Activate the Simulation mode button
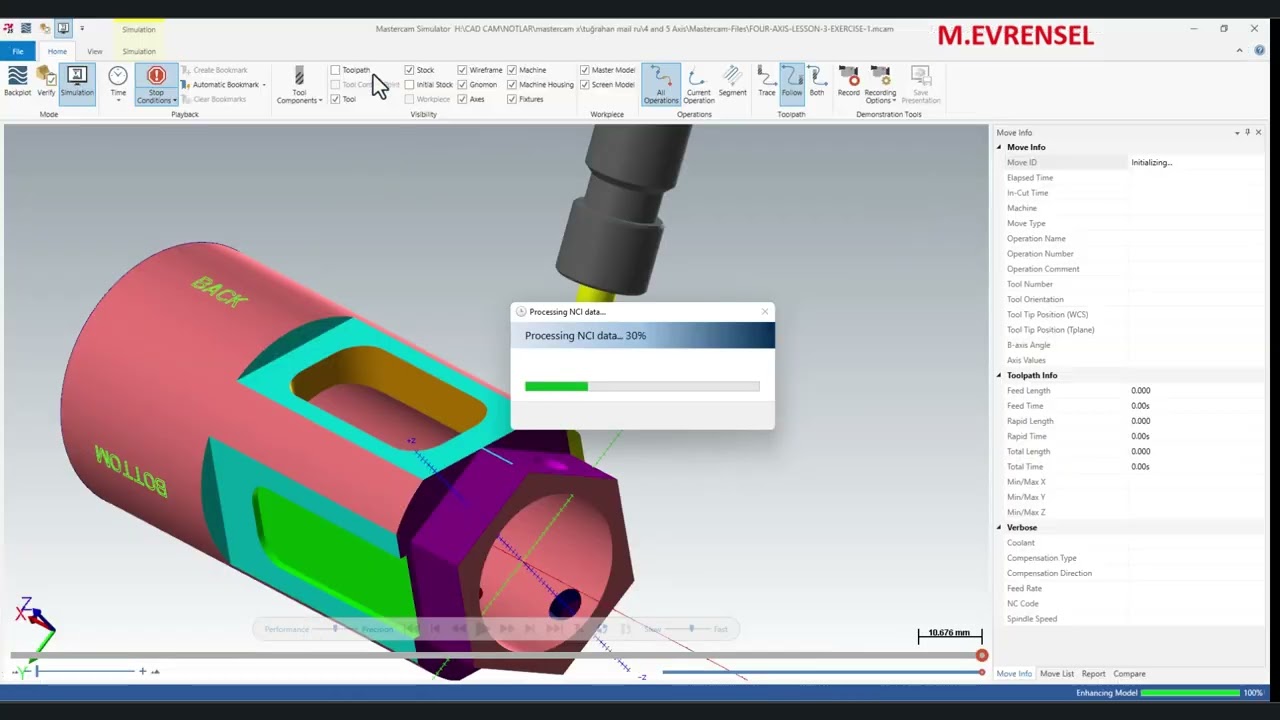Image resolution: width=1280 pixels, height=720 pixels. pyautogui.click(x=77, y=82)
